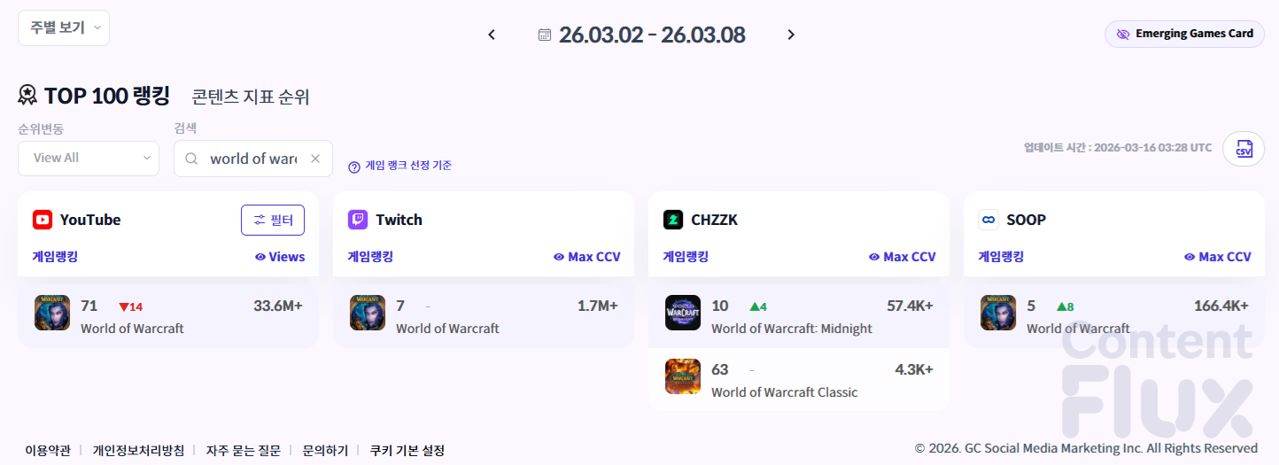Download rankings with the CSV icon

[x=1244, y=149]
